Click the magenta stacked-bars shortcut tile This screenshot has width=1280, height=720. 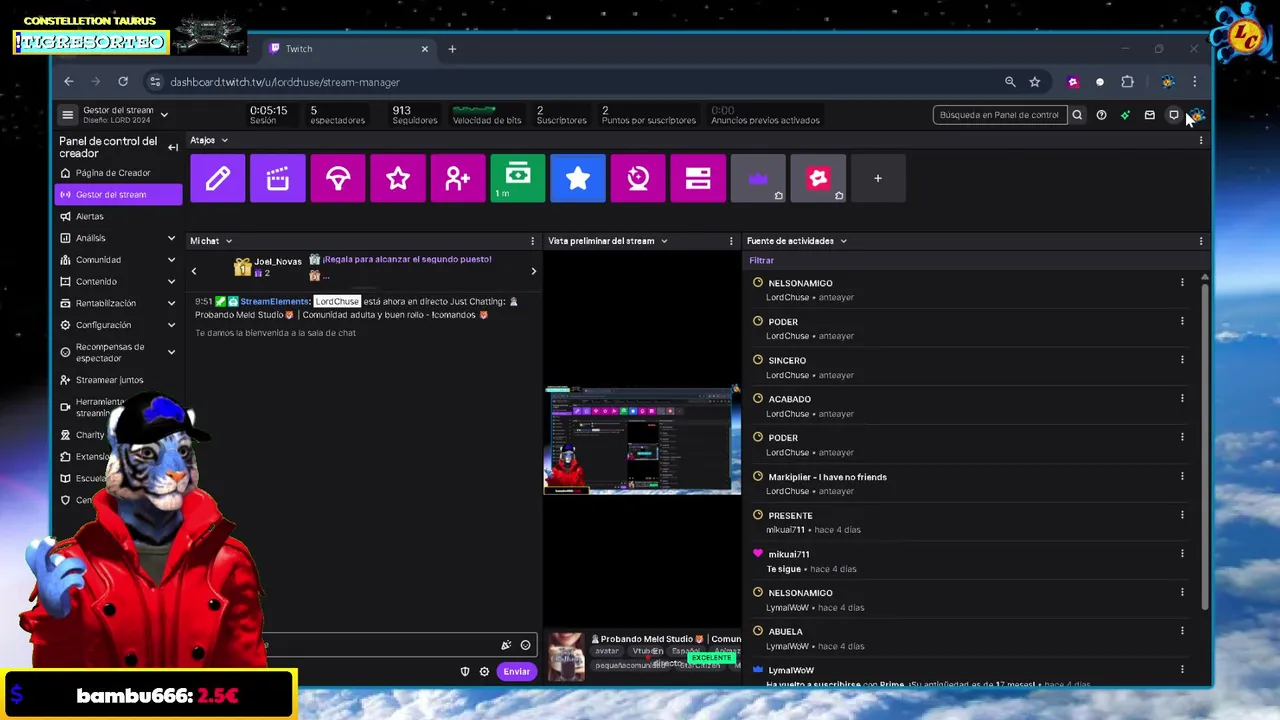click(x=697, y=178)
